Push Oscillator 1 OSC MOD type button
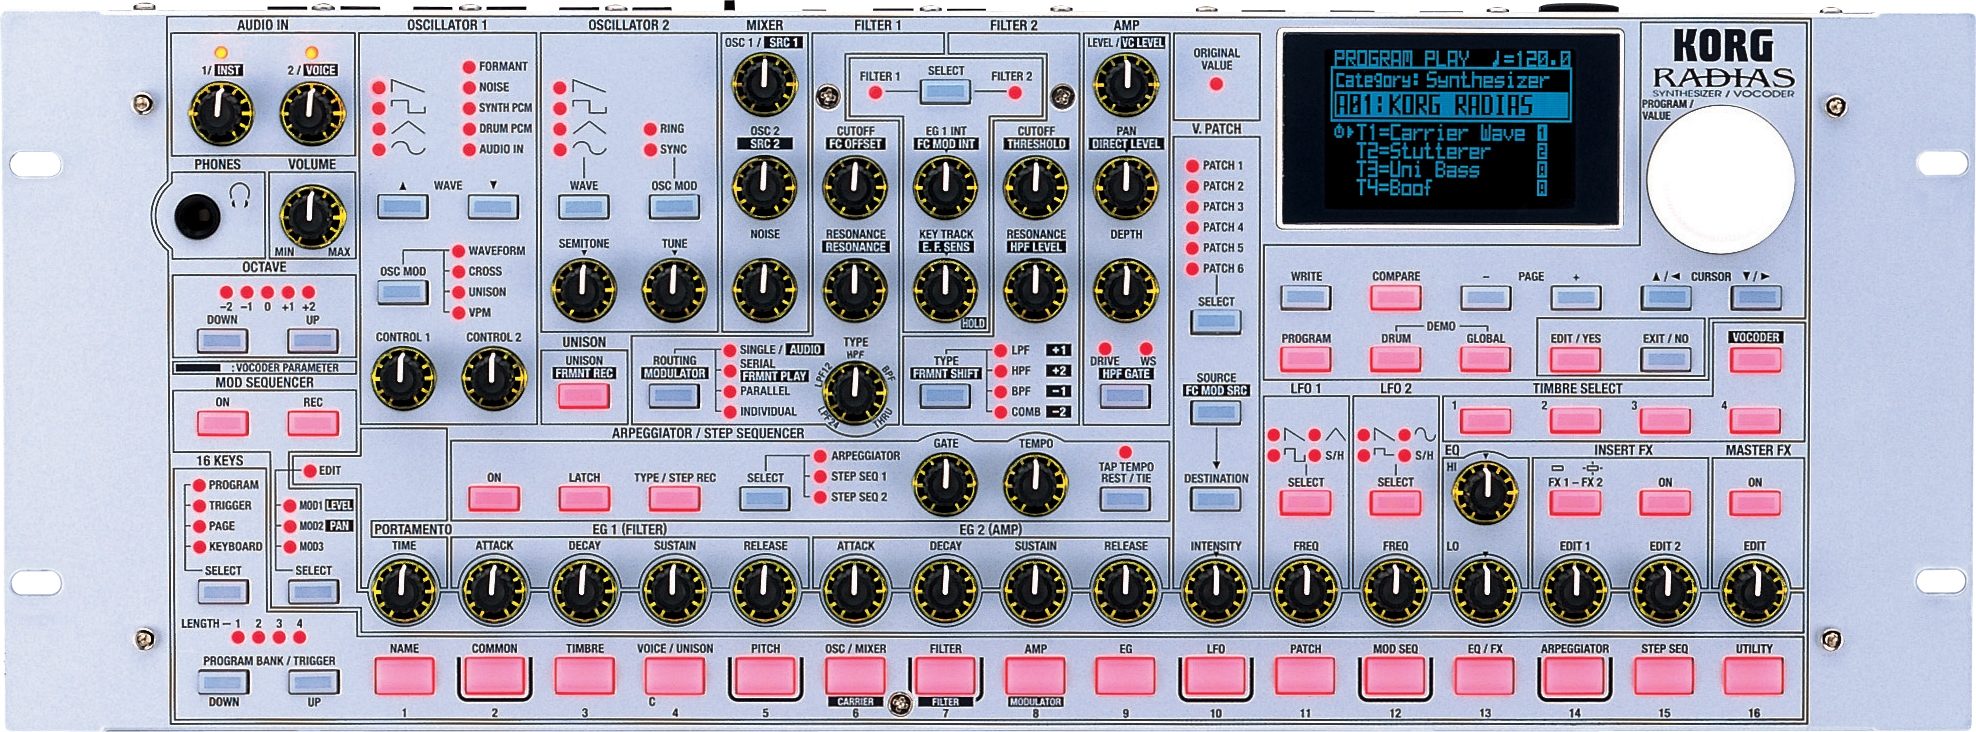Screen dimensions: 1976x732 [x=402, y=292]
